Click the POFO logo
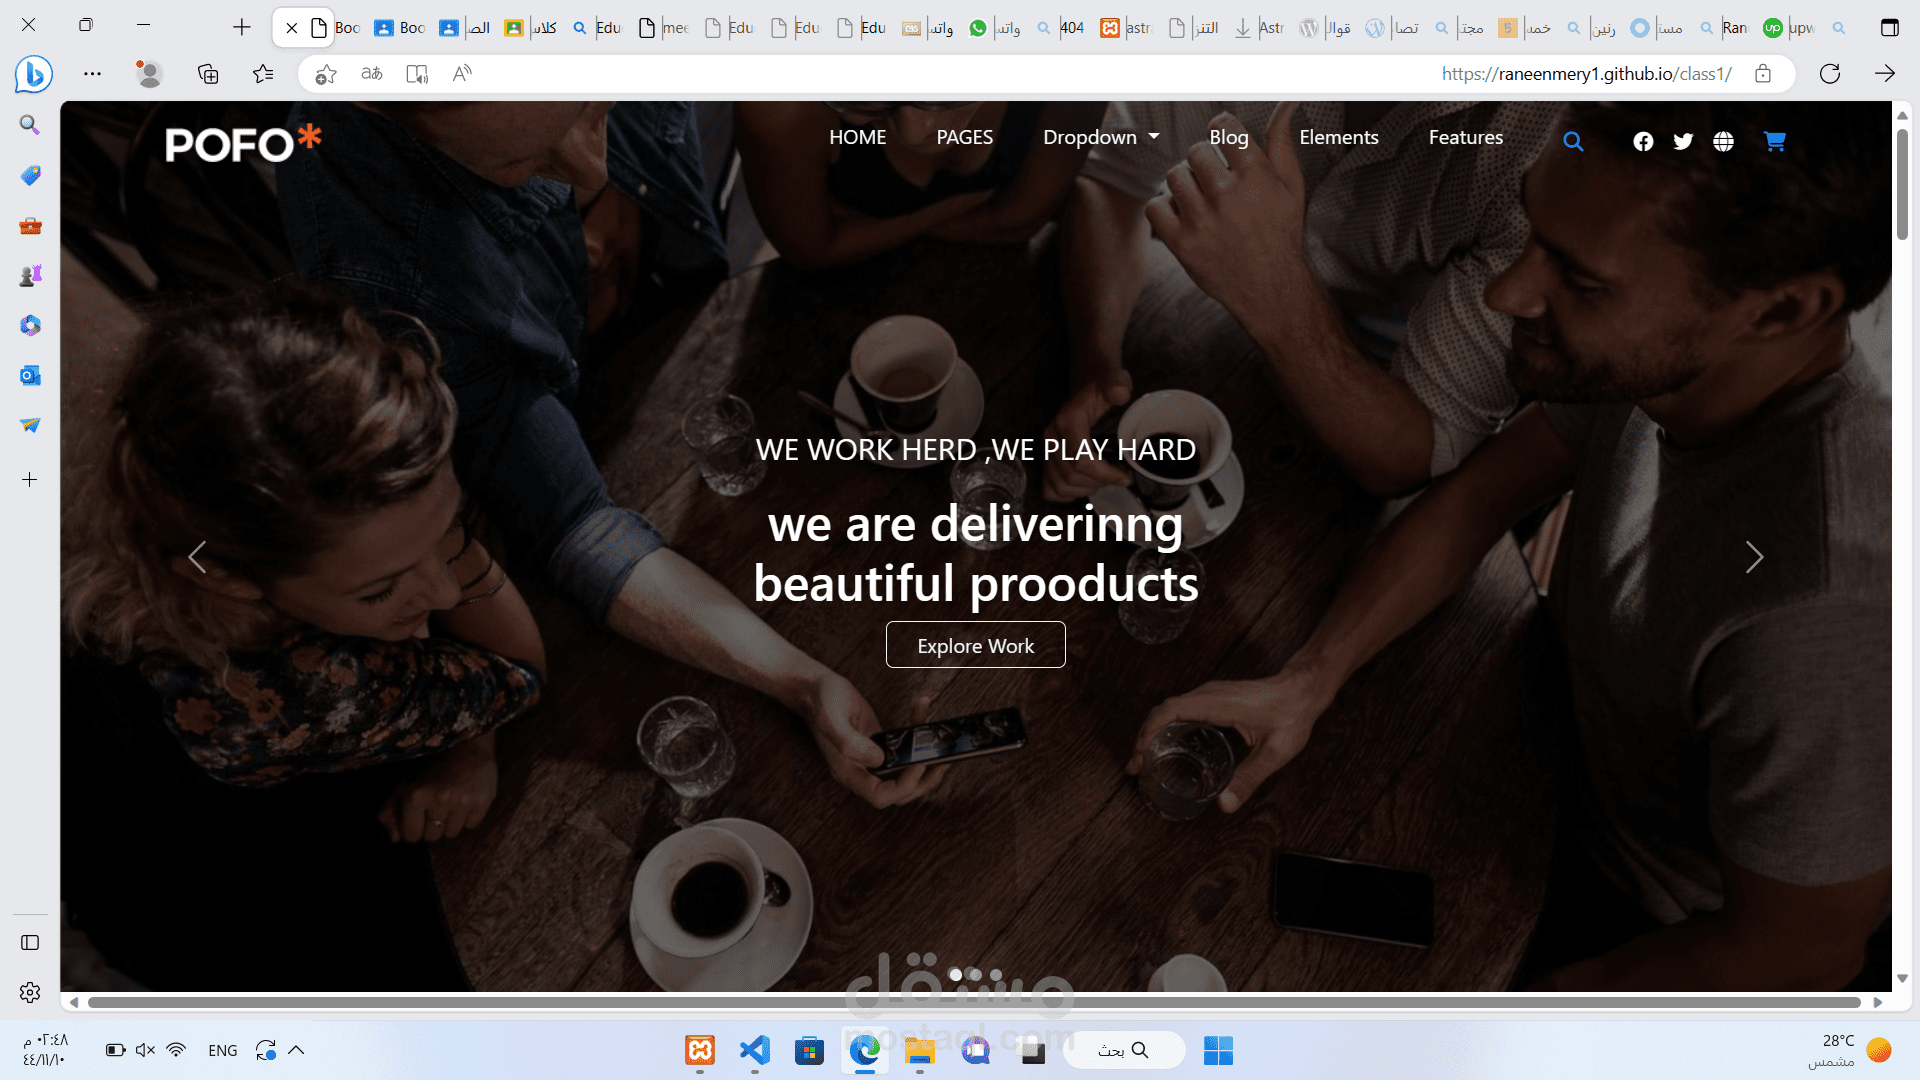Viewport: 1920px width, 1080px height. point(244,144)
